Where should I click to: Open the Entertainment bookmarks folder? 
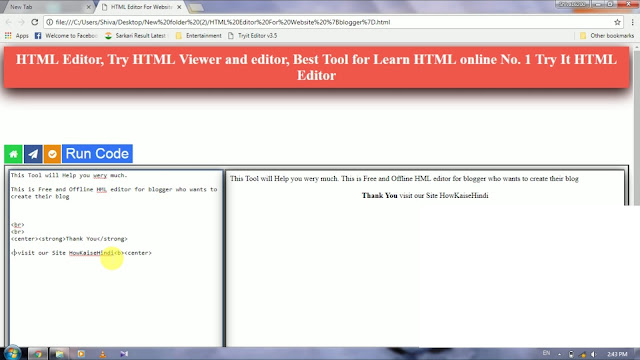pyautogui.click(x=198, y=36)
